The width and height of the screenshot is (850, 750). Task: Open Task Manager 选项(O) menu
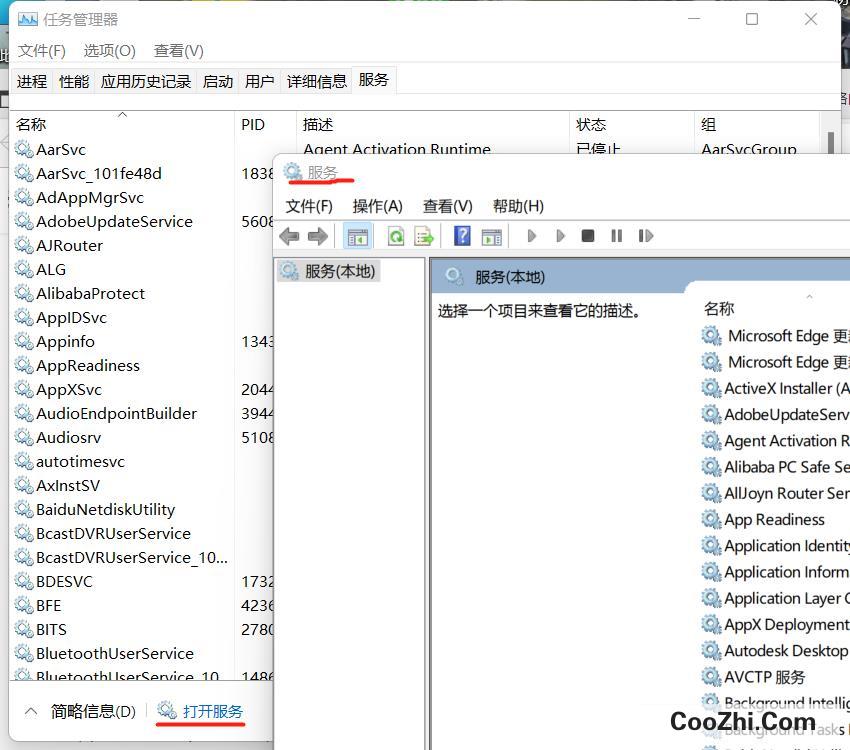click(x=110, y=51)
